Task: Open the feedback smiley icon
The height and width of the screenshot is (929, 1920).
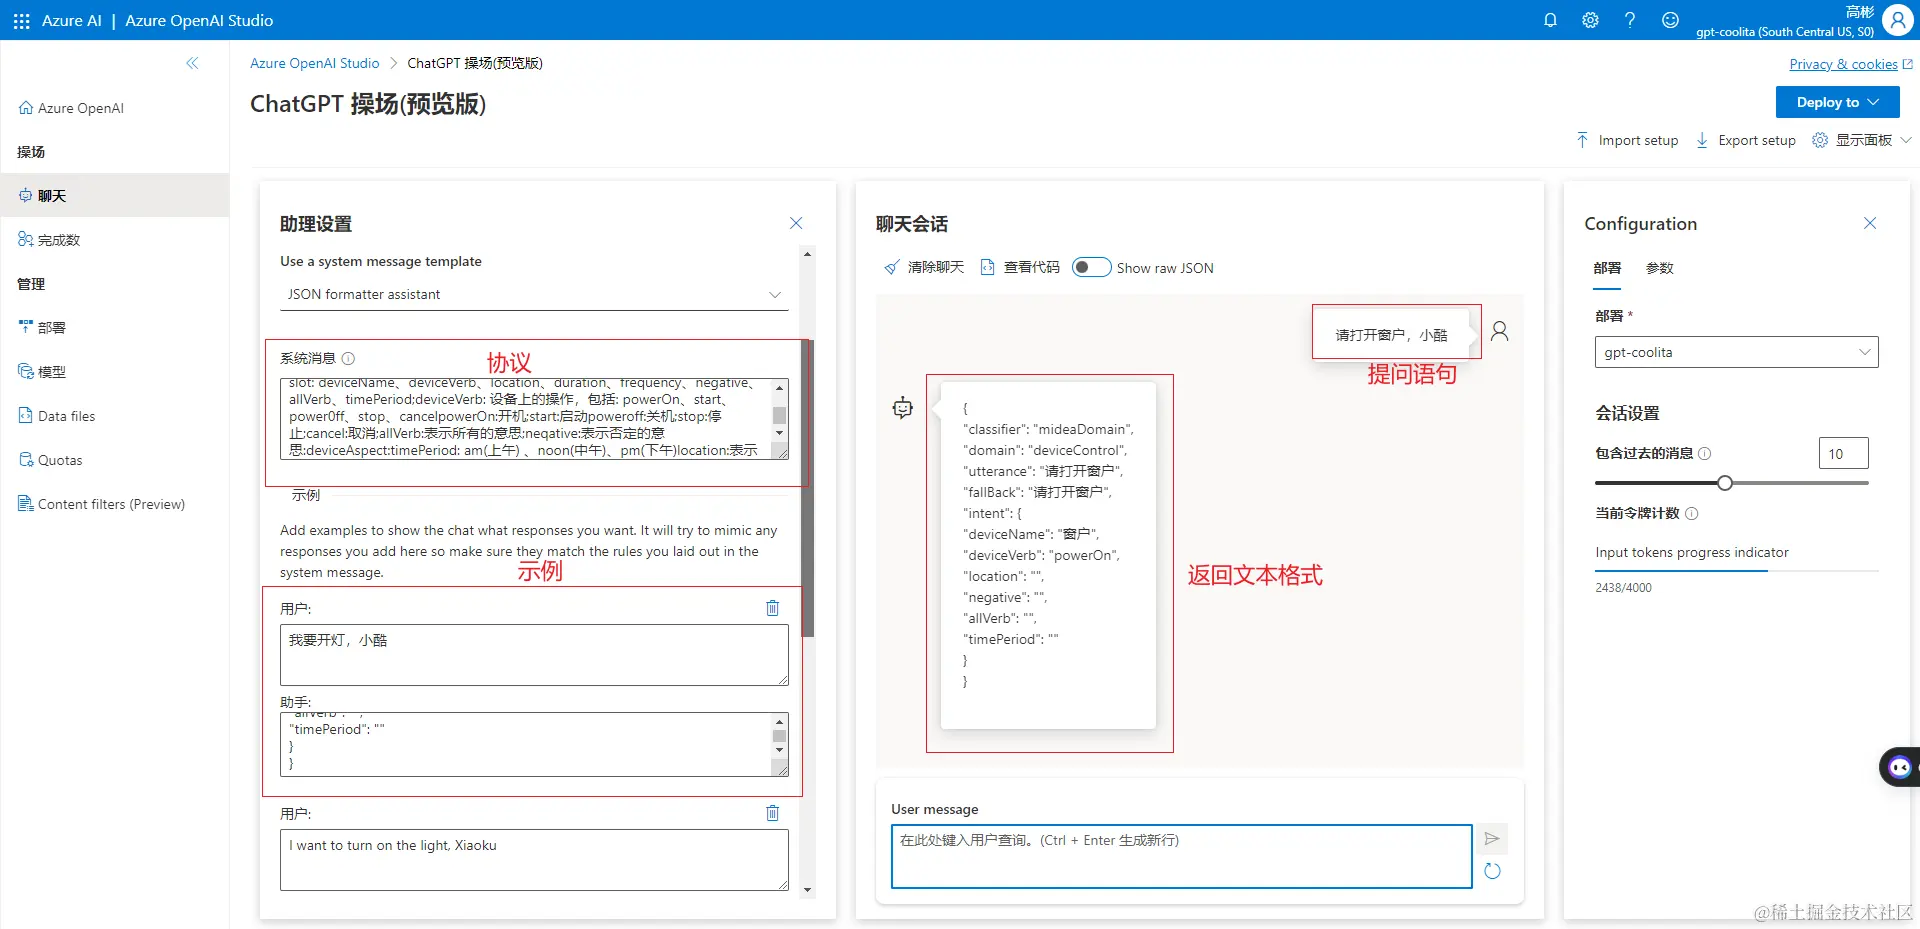Action: 1670,20
